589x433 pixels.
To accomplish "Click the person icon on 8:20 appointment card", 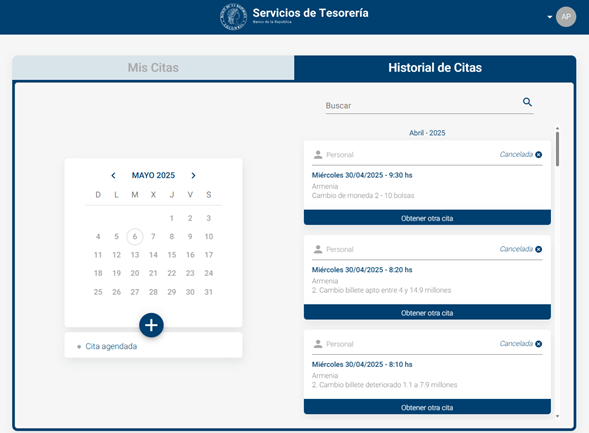I will (318, 249).
